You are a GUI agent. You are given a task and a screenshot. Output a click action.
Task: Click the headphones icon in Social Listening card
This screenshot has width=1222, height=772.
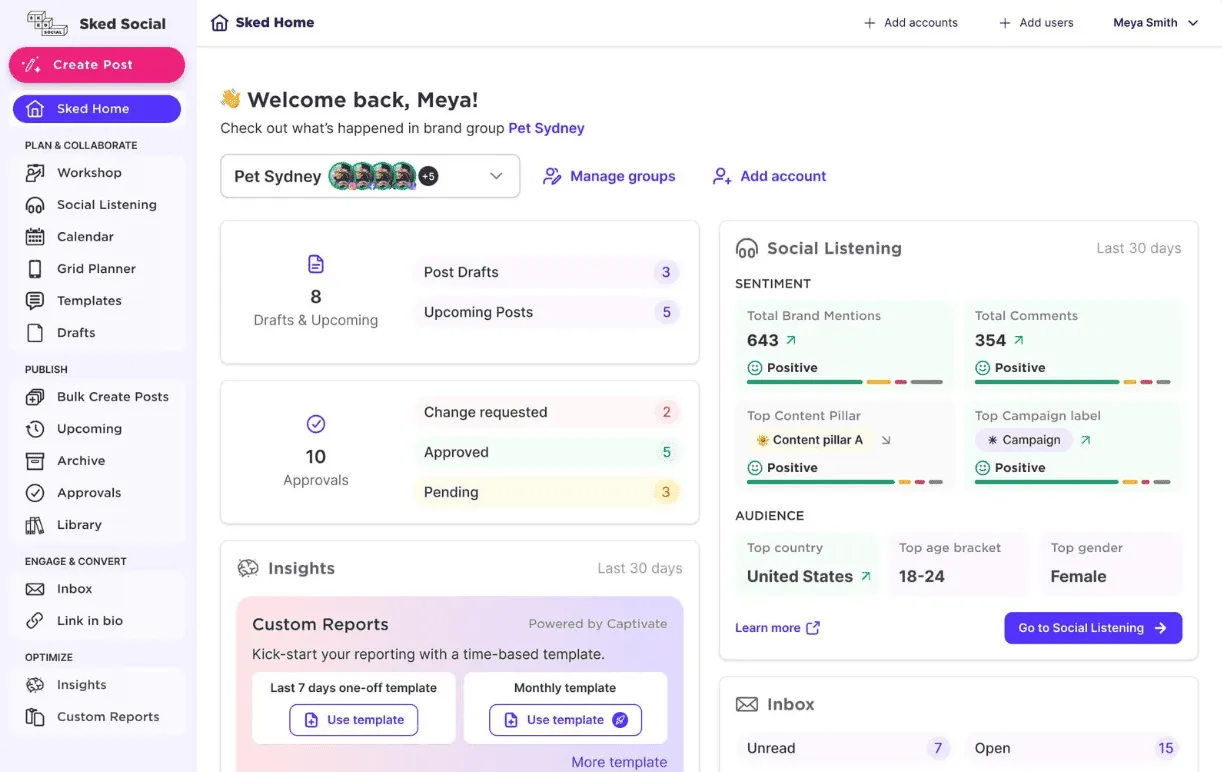pyautogui.click(x=747, y=248)
